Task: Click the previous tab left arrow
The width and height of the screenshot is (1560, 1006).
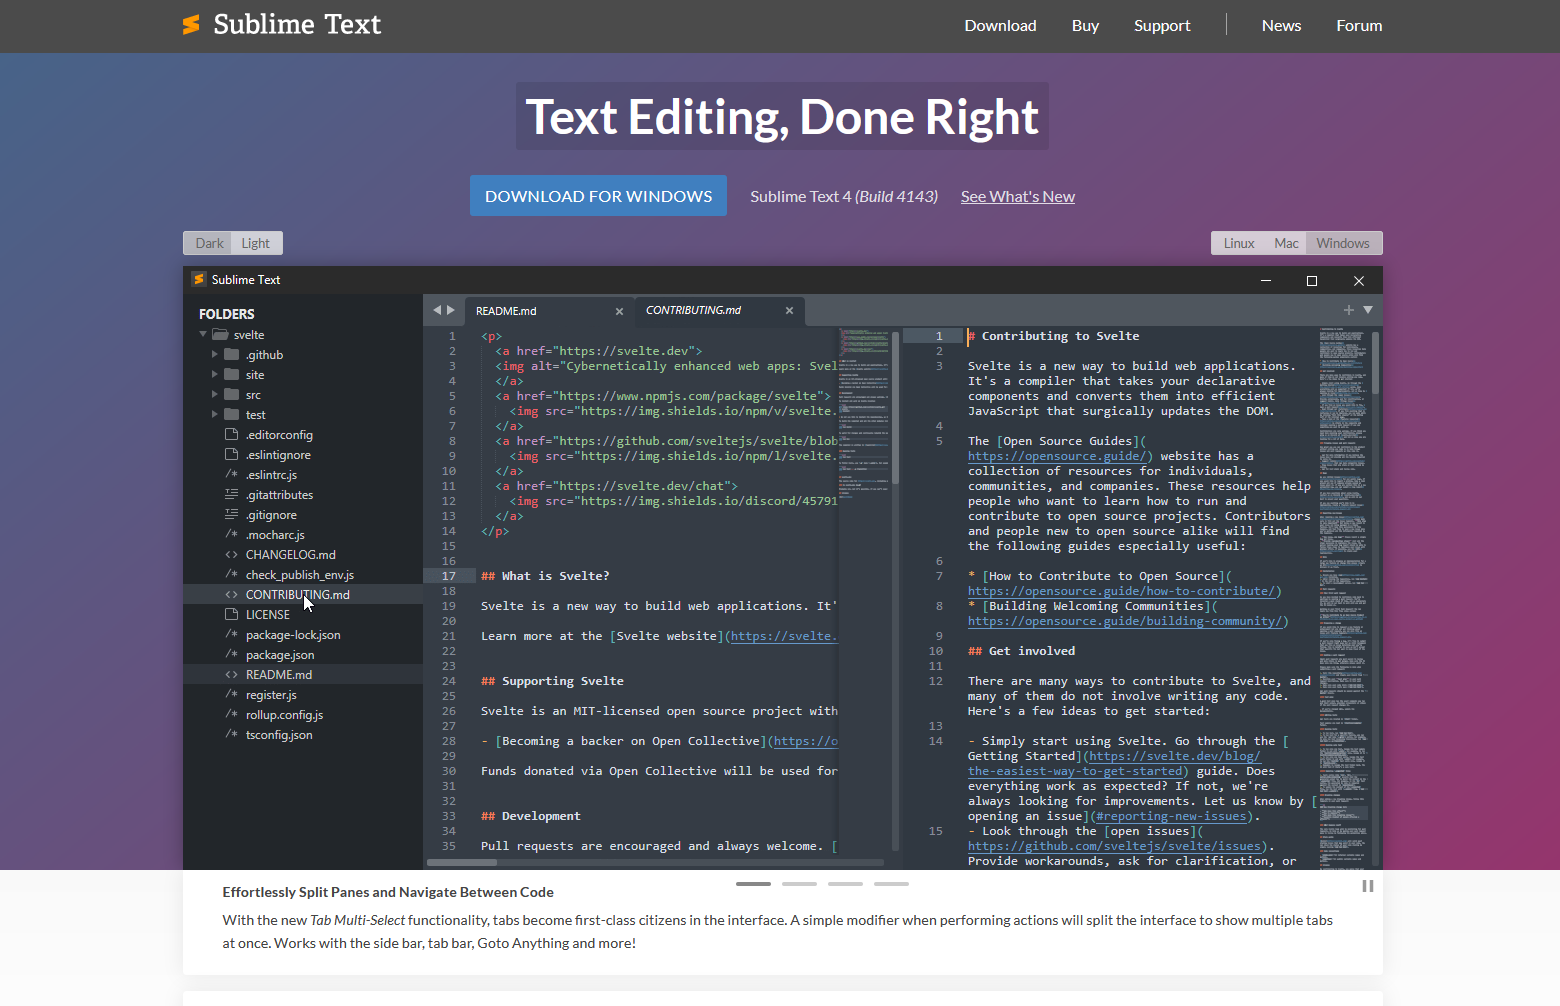Action: click(x=437, y=310)
